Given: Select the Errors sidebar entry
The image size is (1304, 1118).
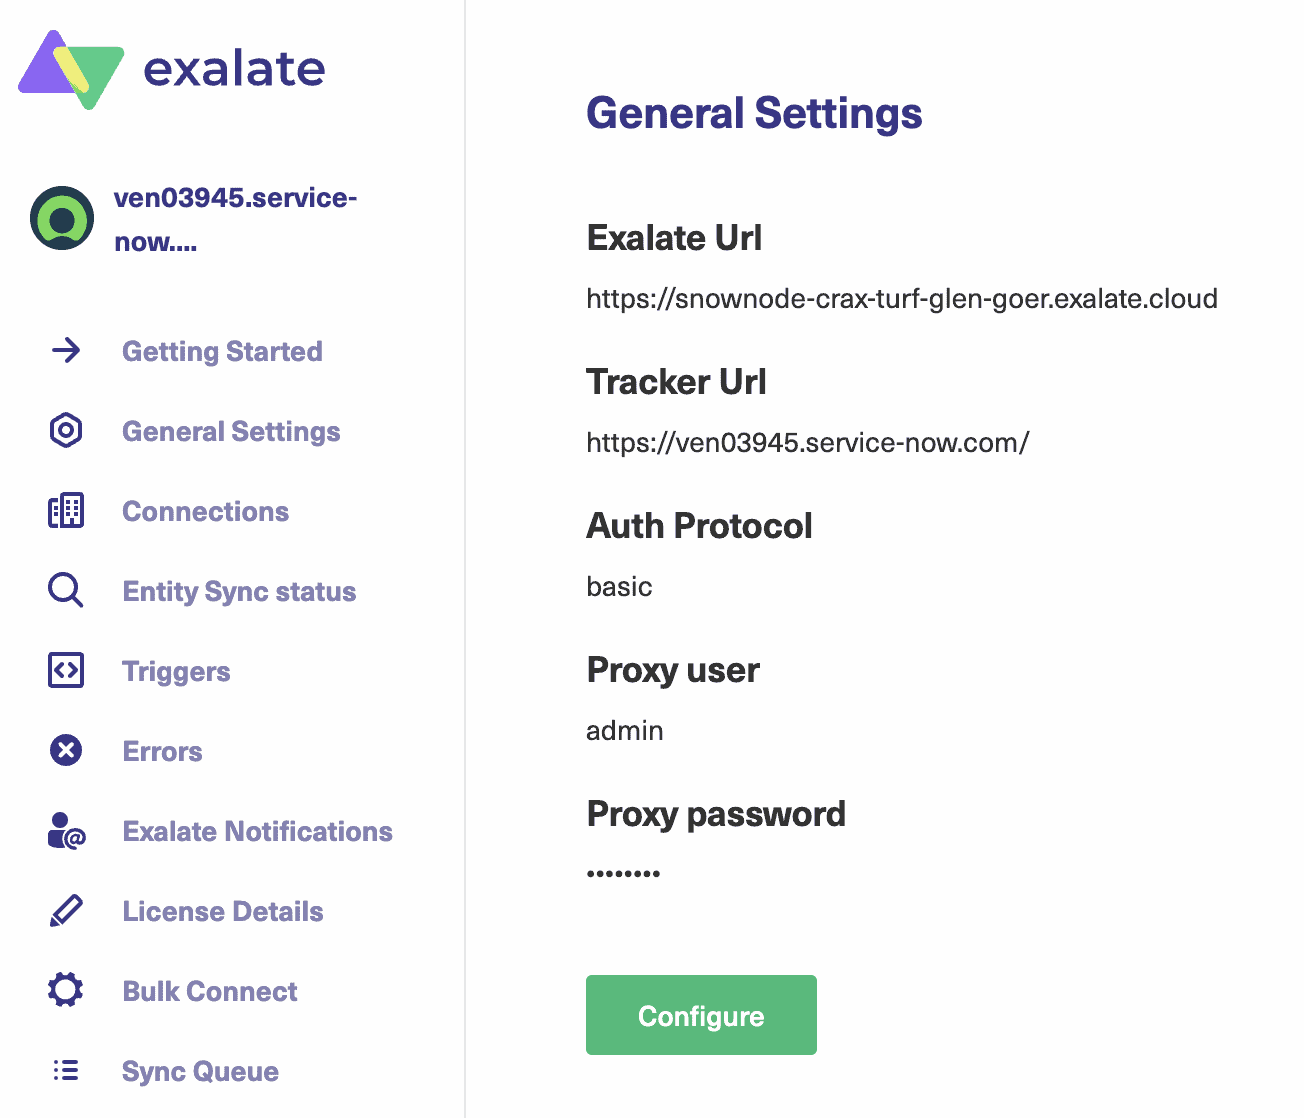Looking at the screenshot, I should 162,751.
